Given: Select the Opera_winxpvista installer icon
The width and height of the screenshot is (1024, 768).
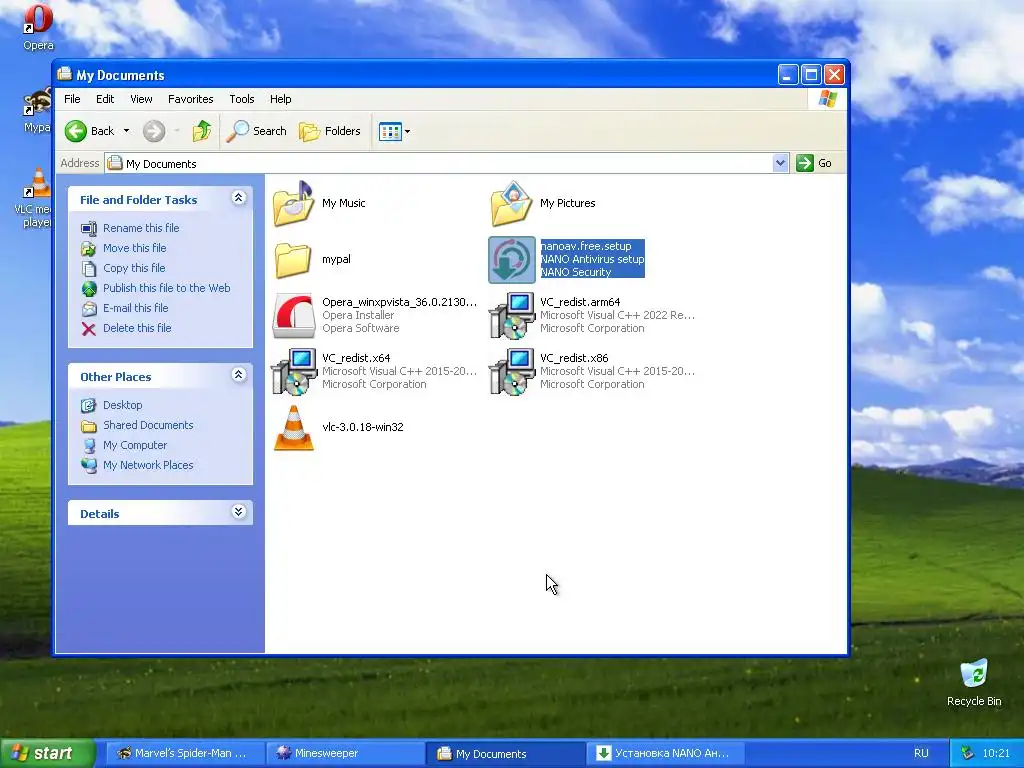Looking at the screenshot, I should [293, 316].
